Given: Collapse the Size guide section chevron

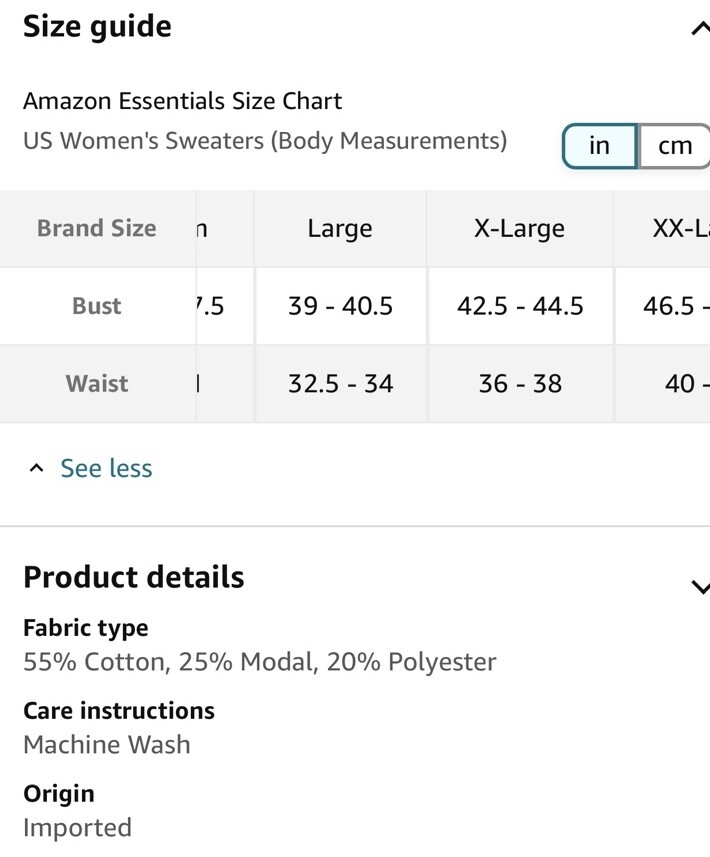Looking at the screenshot, I should pos(700,28).
